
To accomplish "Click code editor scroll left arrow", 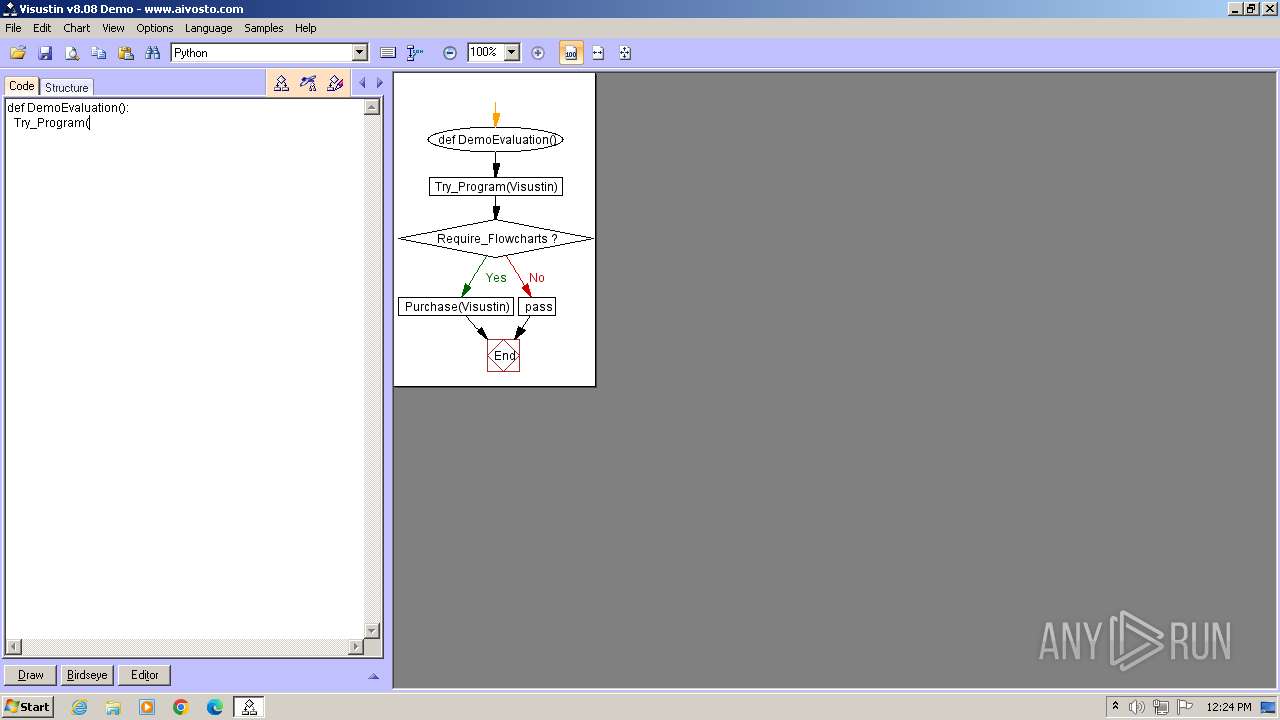I will [13, 647].
